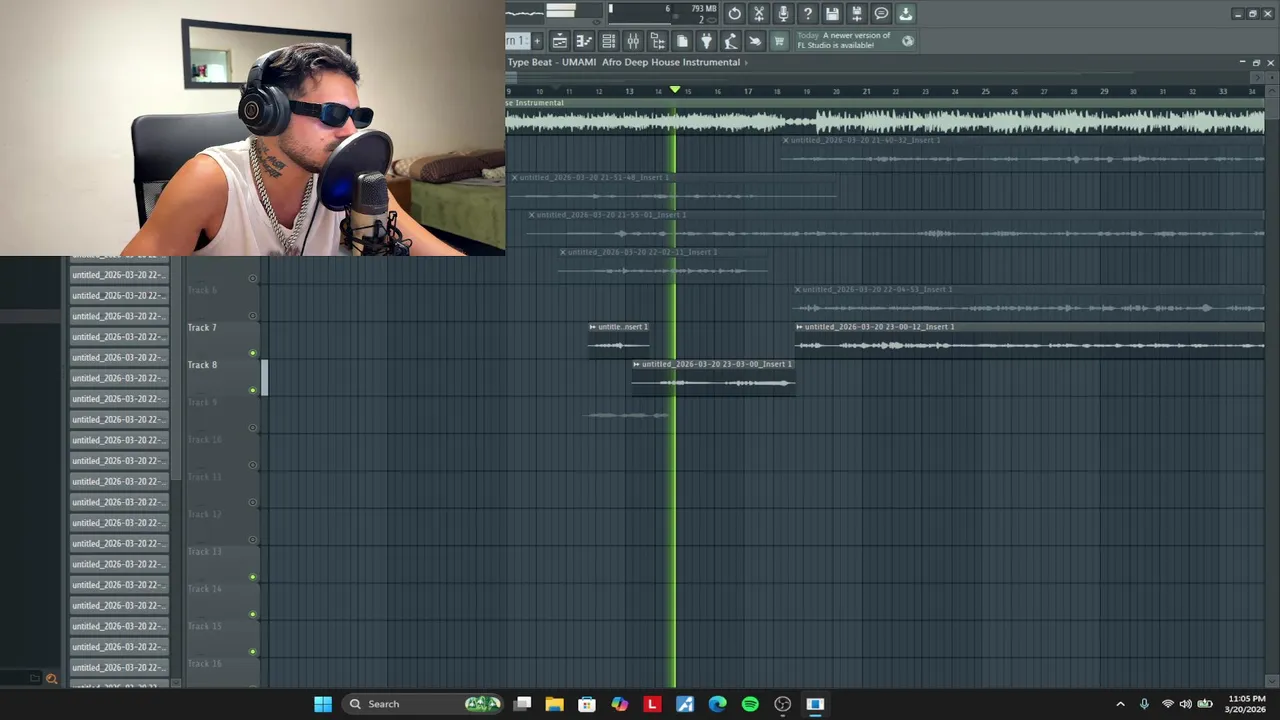Open clip menu of muted 22-04-53_Insert 1 clip
Image resolution: width=1280 pixels, height=720 pixels.
(798, 289)
